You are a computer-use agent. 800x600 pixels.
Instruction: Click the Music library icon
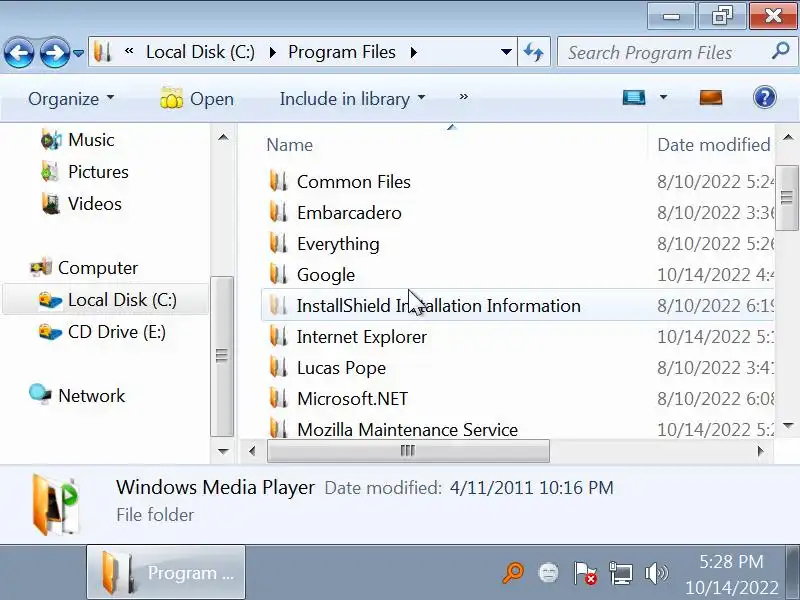pos(51,140)
